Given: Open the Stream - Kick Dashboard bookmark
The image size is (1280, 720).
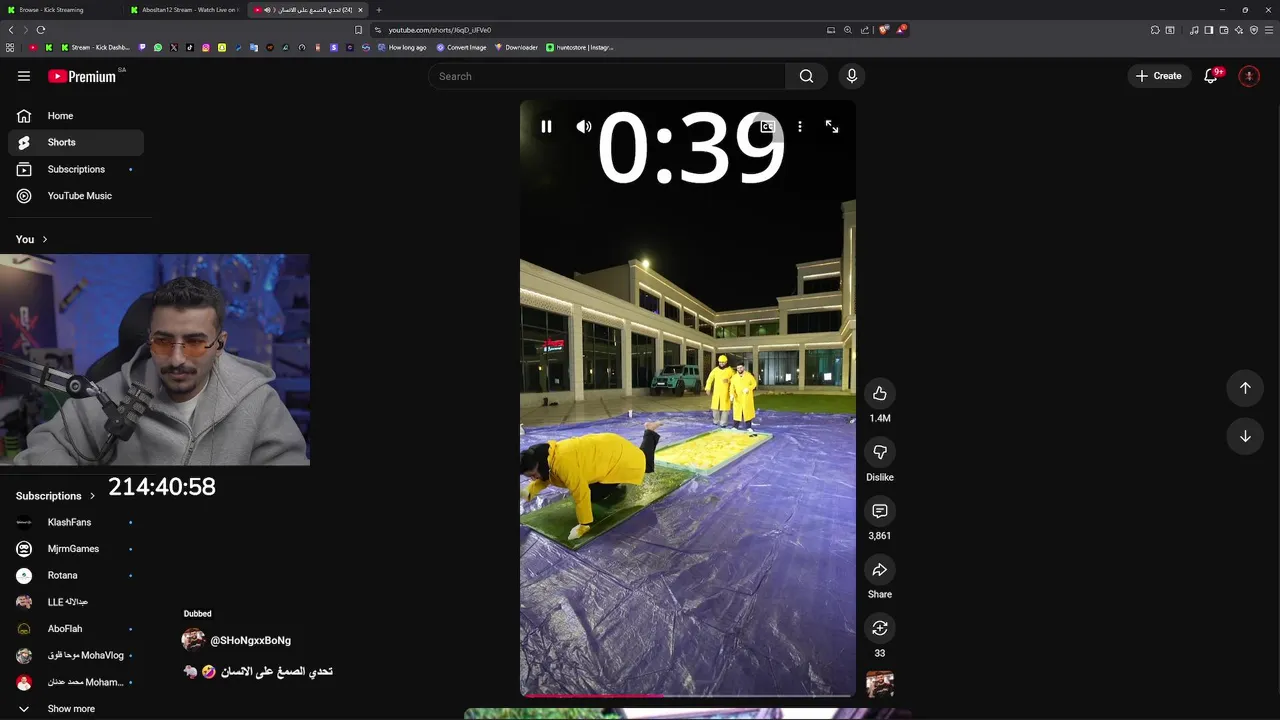Looking at the screenshot, I should [95, 47].
